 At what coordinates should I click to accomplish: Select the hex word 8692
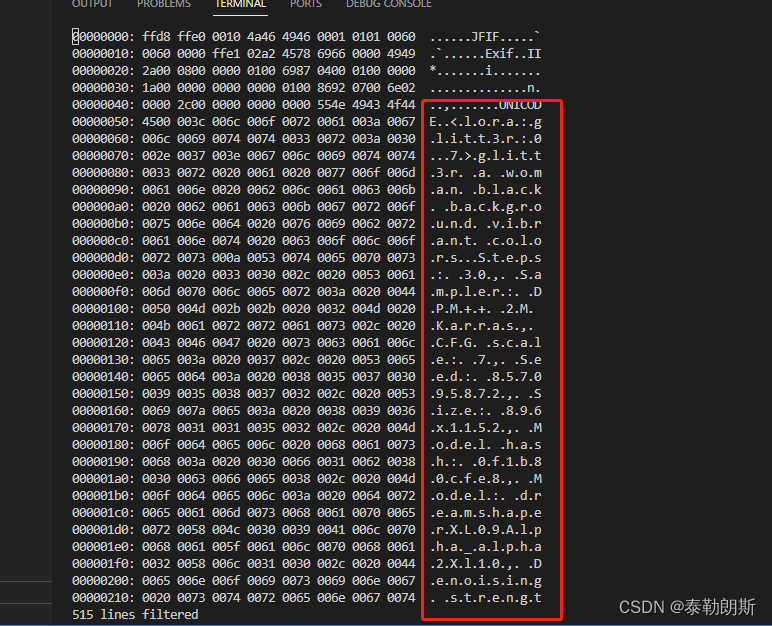tap(331, 87)
